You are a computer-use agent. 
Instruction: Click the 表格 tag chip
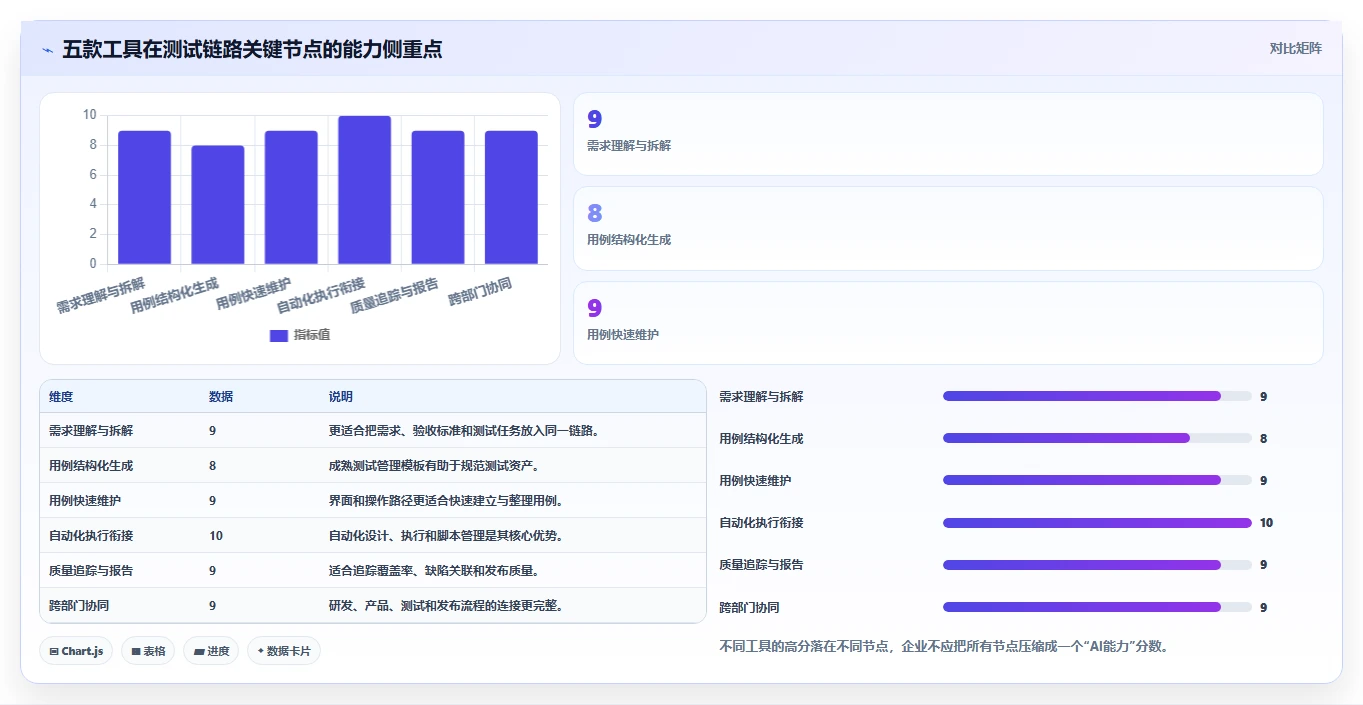coord(148,651)
